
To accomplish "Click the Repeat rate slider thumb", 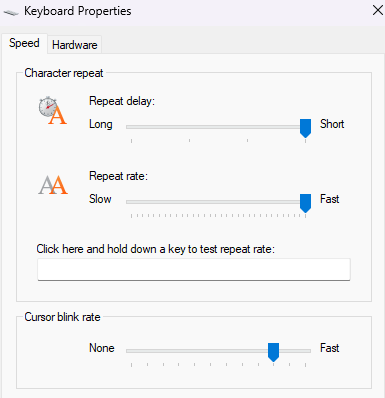I will (x=305, y=203).
